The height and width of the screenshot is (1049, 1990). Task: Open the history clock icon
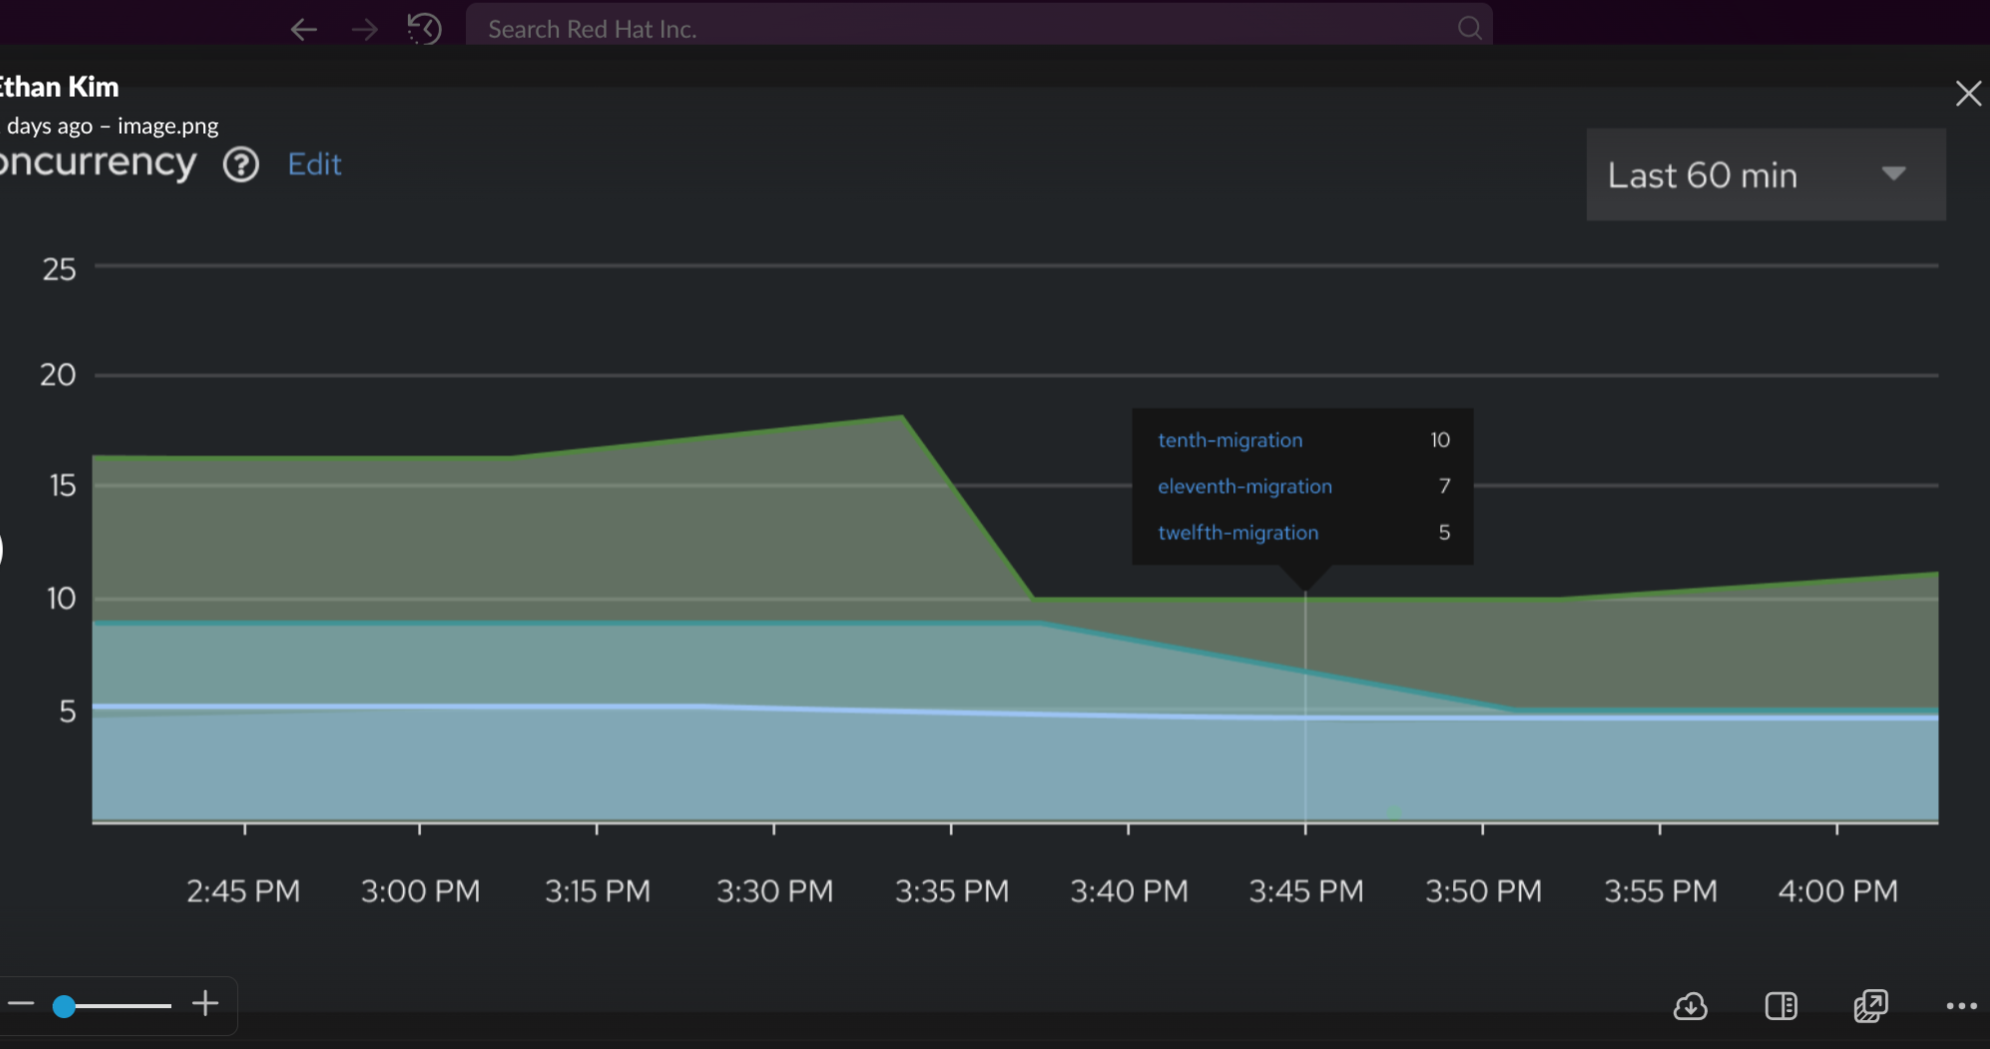[424, 29]
